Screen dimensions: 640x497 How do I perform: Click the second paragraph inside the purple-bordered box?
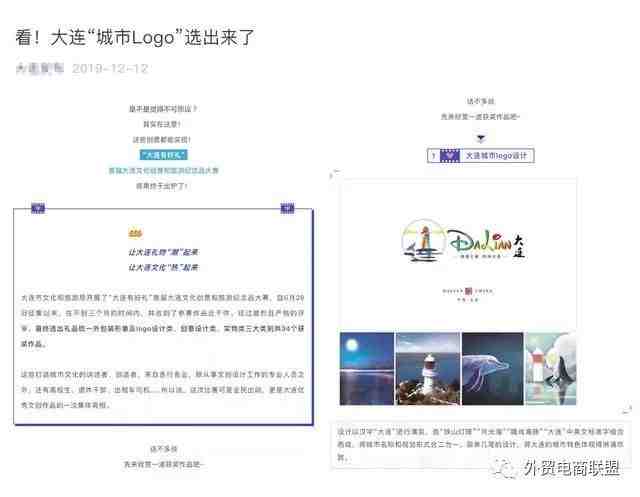point(162,390)
